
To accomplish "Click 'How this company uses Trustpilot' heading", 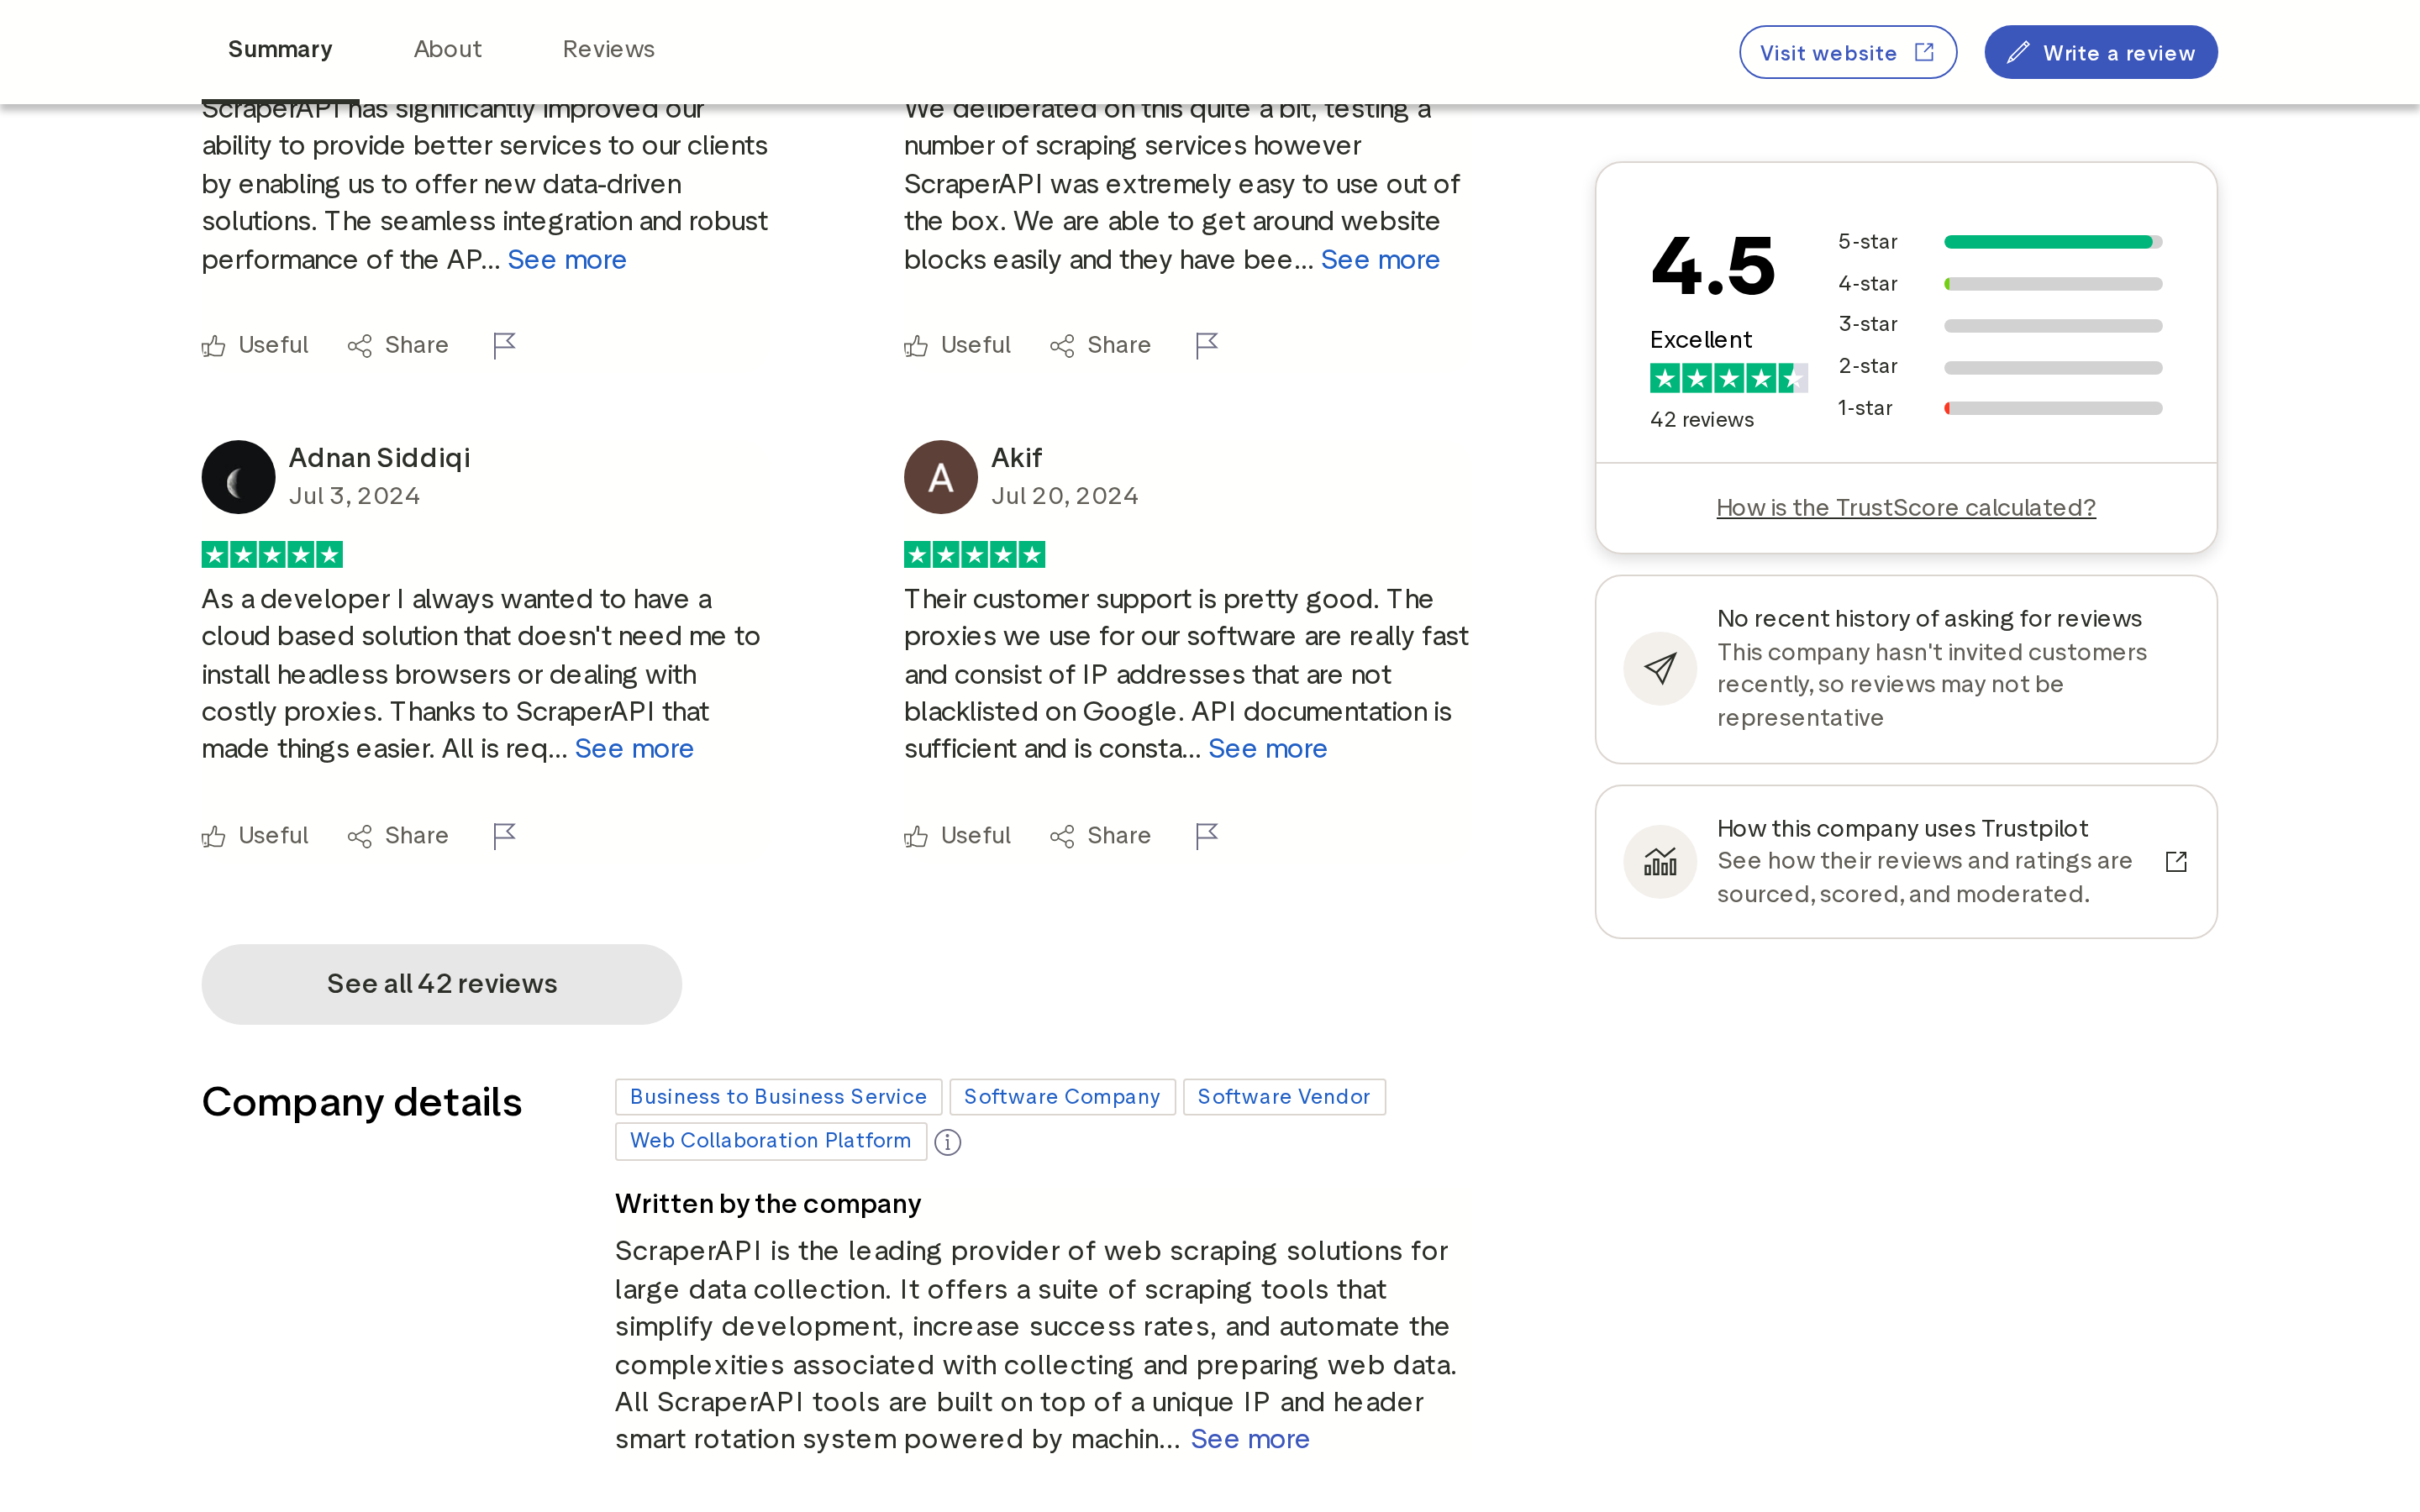I will click(x=1902, y=828).
